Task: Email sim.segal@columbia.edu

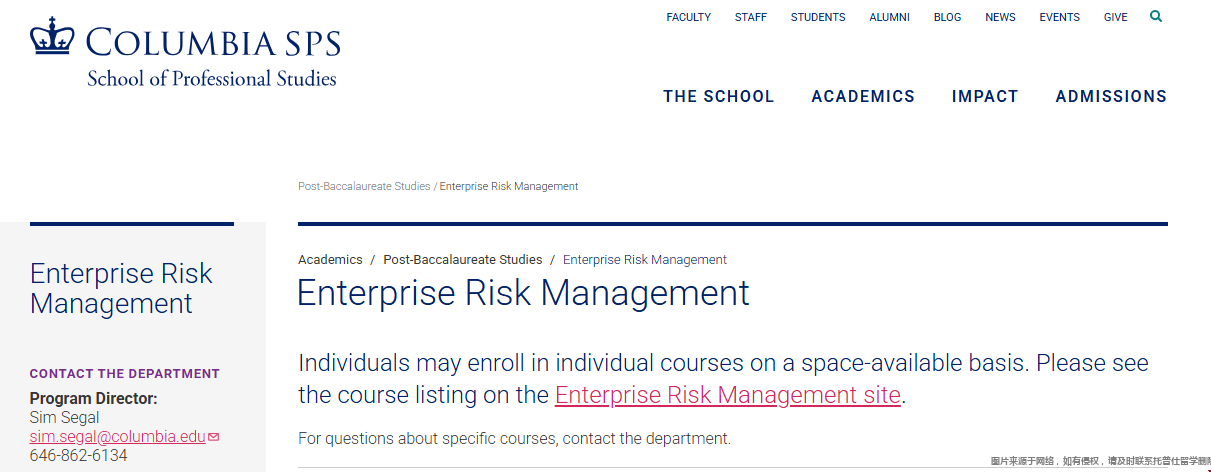Action: [x=117, y=437]
